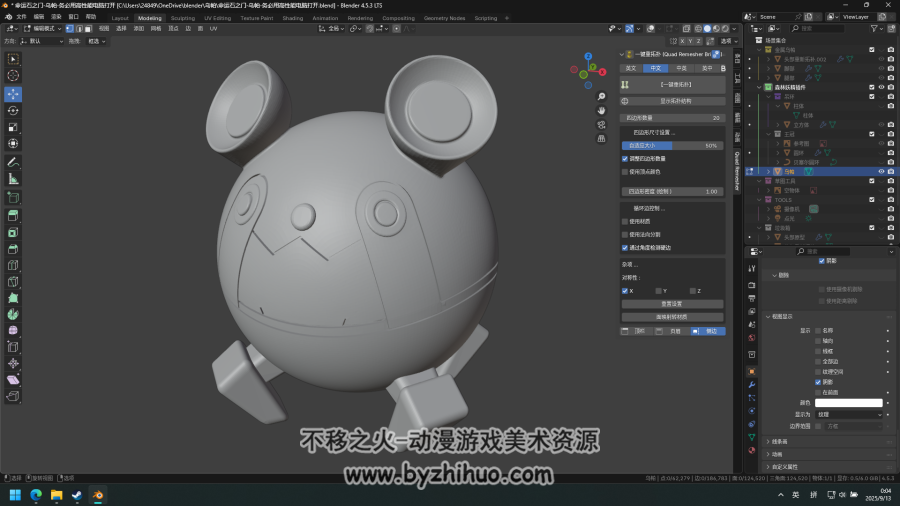
Task: Click the white 颜色 color swatch
Action: [848, 403]
